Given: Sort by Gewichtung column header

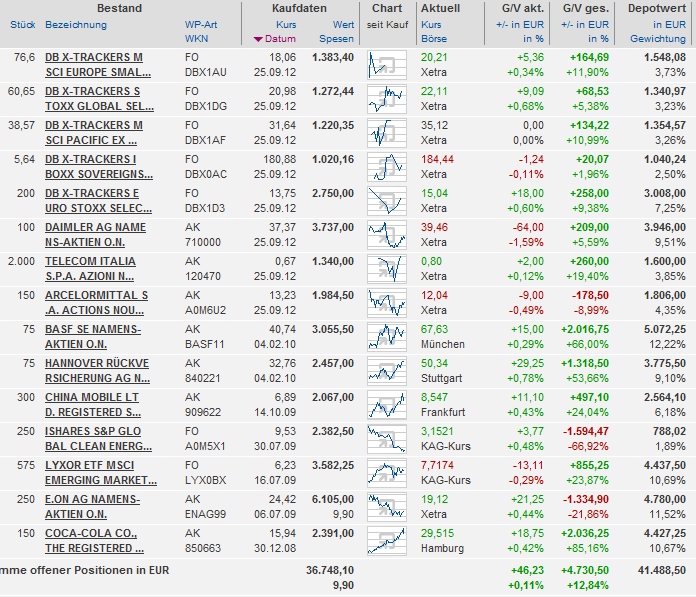Looking at the screenshot, I should click(658, 39).
